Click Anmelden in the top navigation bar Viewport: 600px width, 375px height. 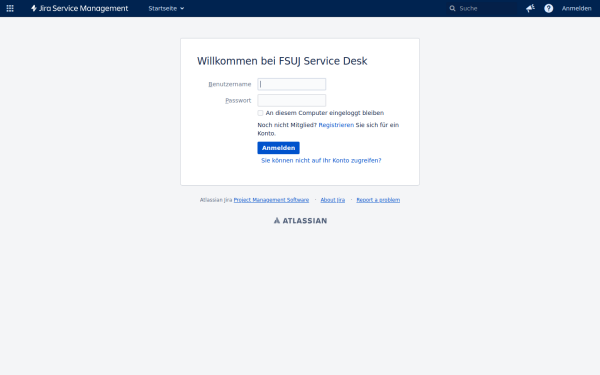576,8
